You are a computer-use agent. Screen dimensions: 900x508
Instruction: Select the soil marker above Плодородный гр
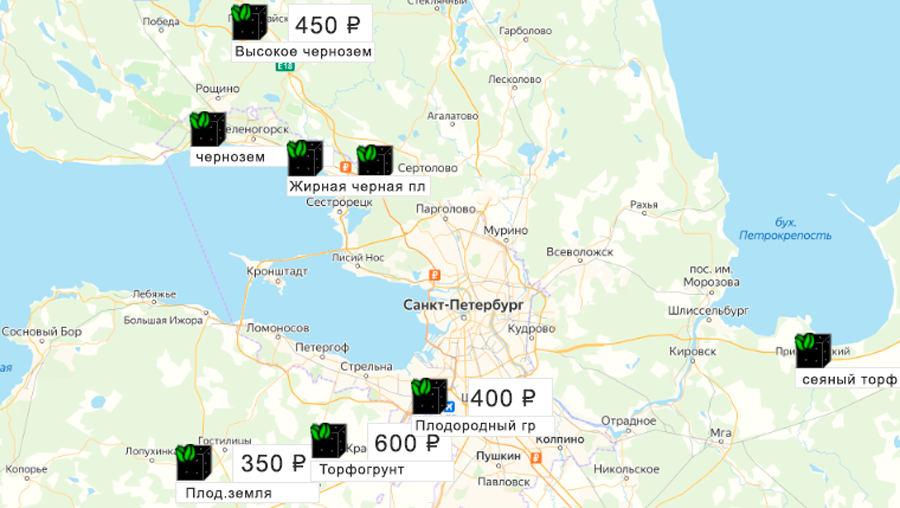[x=429, y=396]
